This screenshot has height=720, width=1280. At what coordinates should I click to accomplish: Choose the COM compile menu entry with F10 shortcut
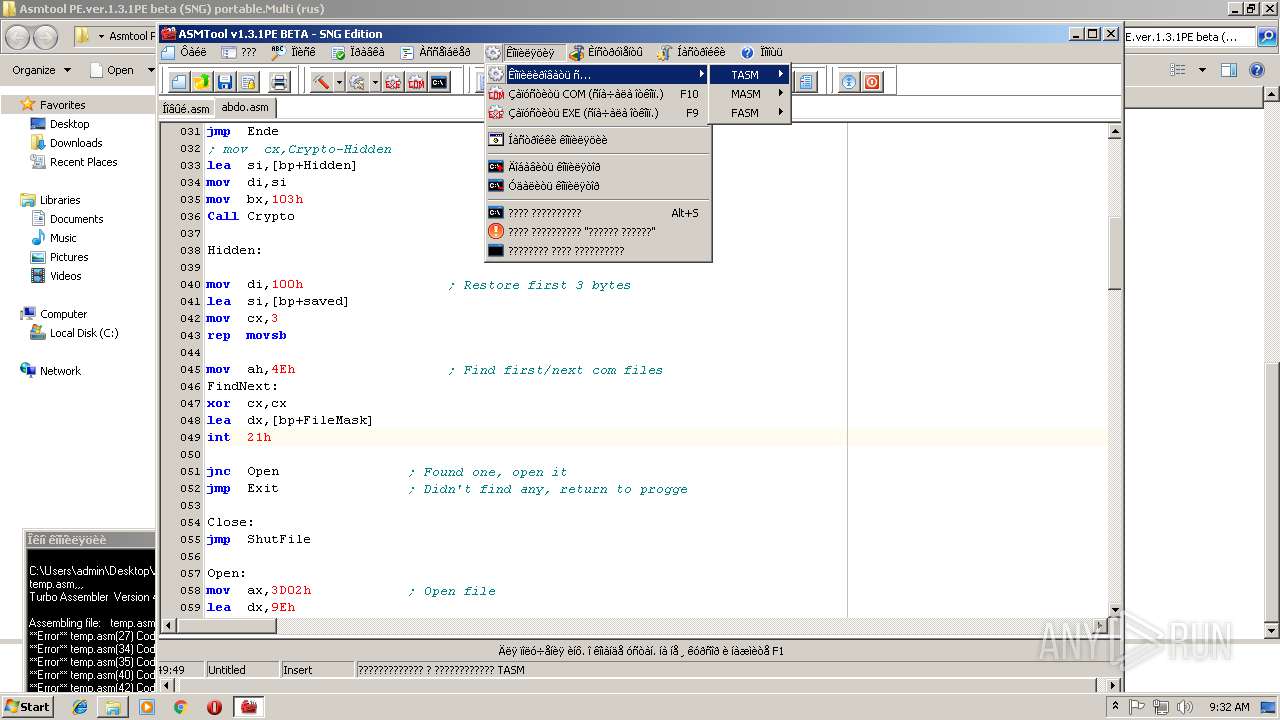click(x=597, y=94)
